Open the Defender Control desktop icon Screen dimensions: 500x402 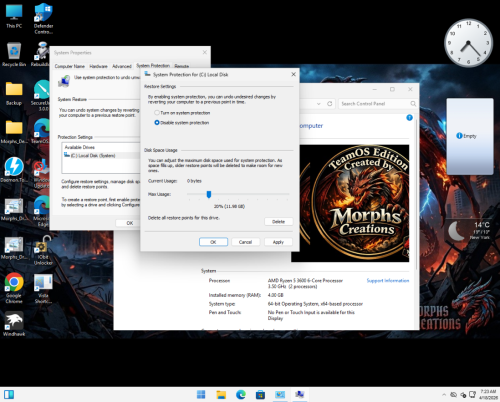(43, 18)
